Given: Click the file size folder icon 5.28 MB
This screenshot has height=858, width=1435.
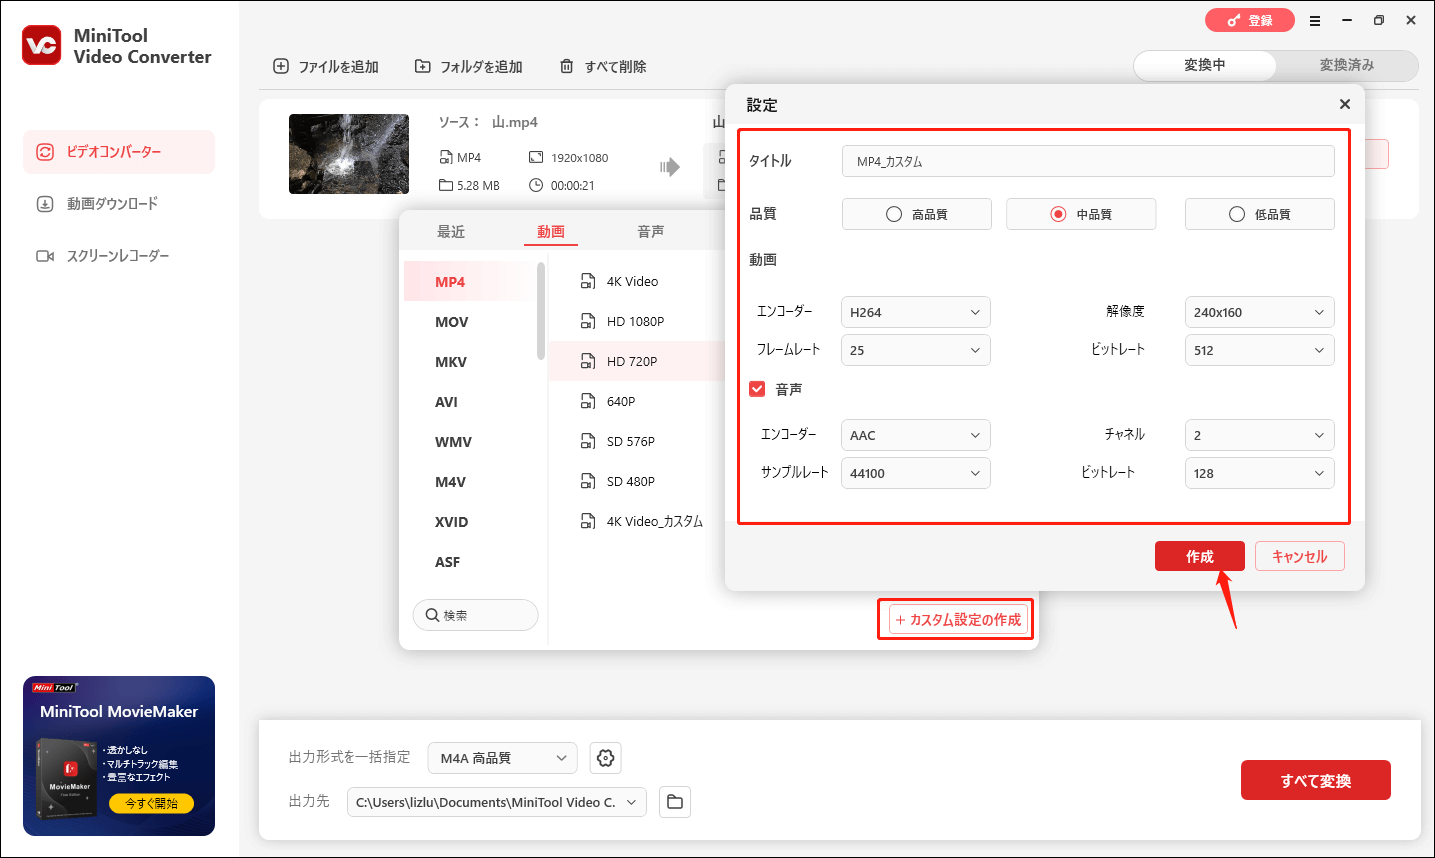Looking at the screenshot, I should [x=446, y=185].
